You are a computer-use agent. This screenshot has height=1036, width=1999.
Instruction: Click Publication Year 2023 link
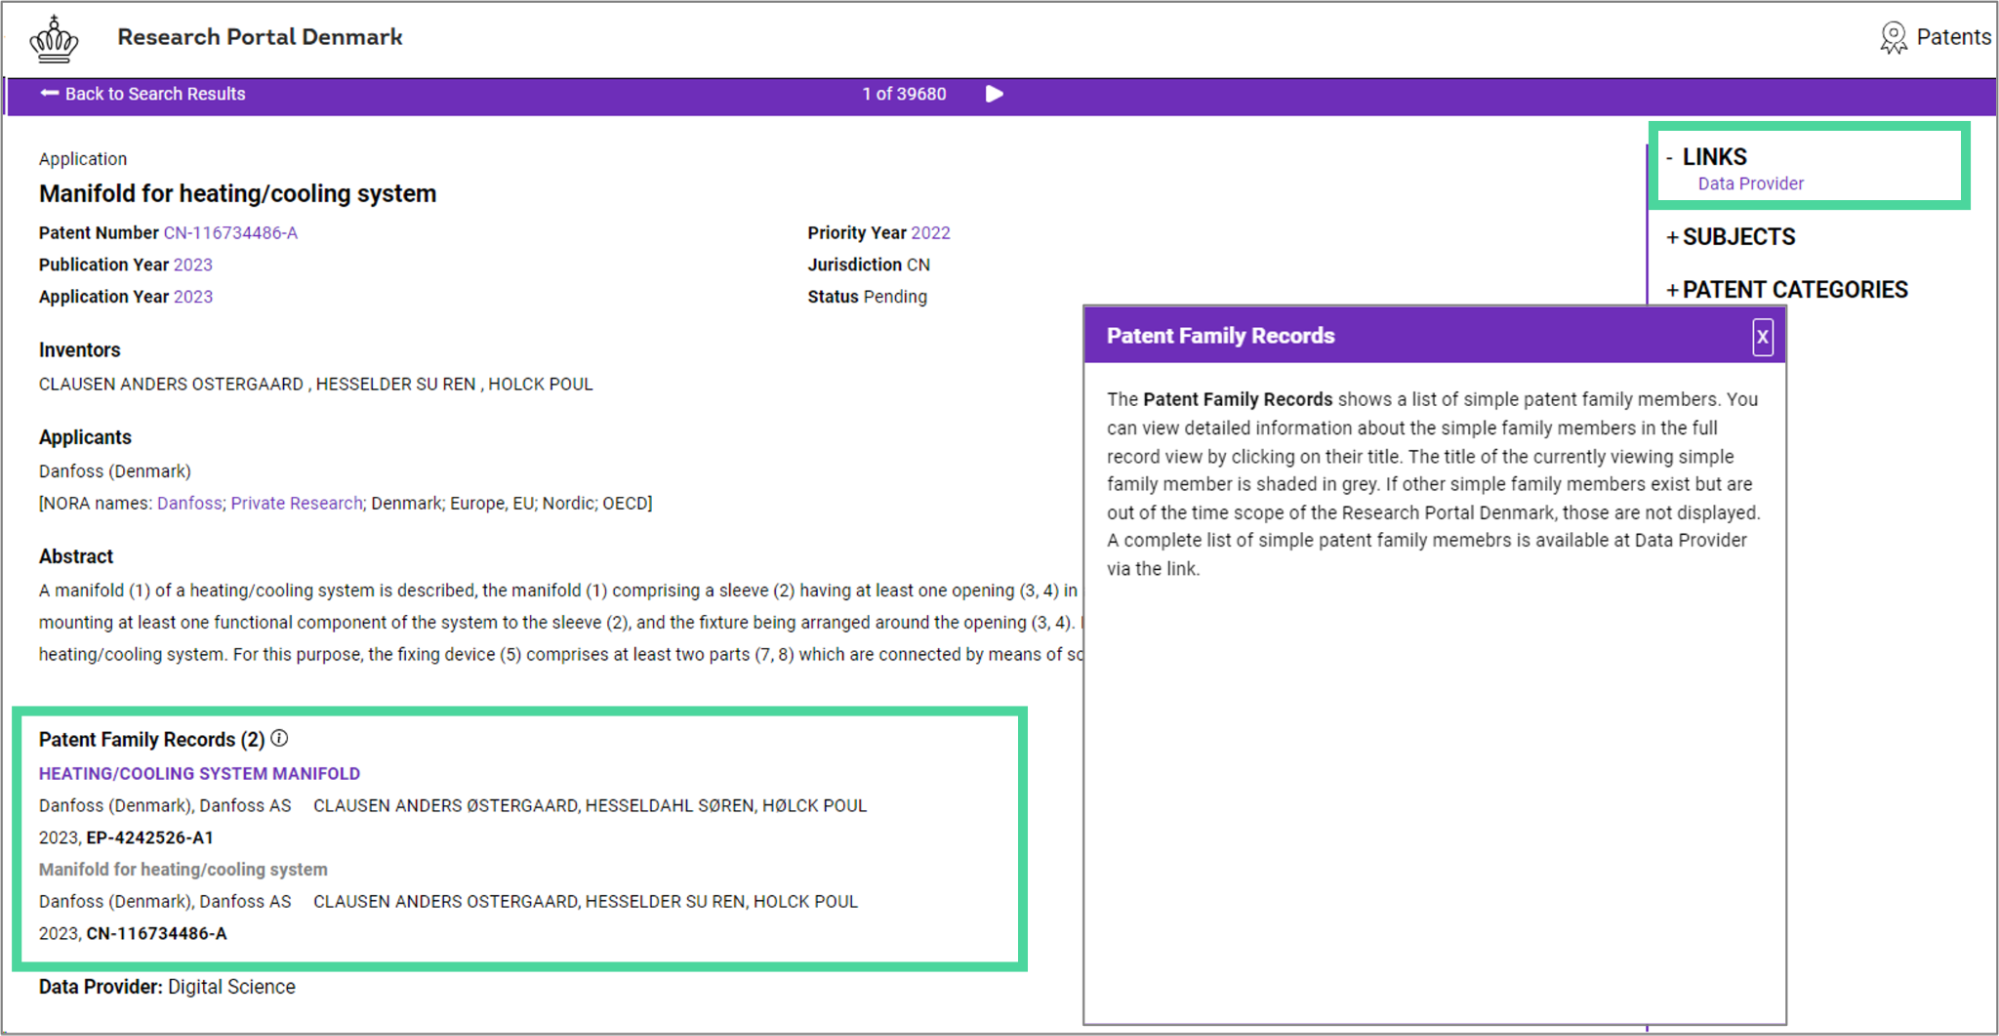[x=193, y=265]
